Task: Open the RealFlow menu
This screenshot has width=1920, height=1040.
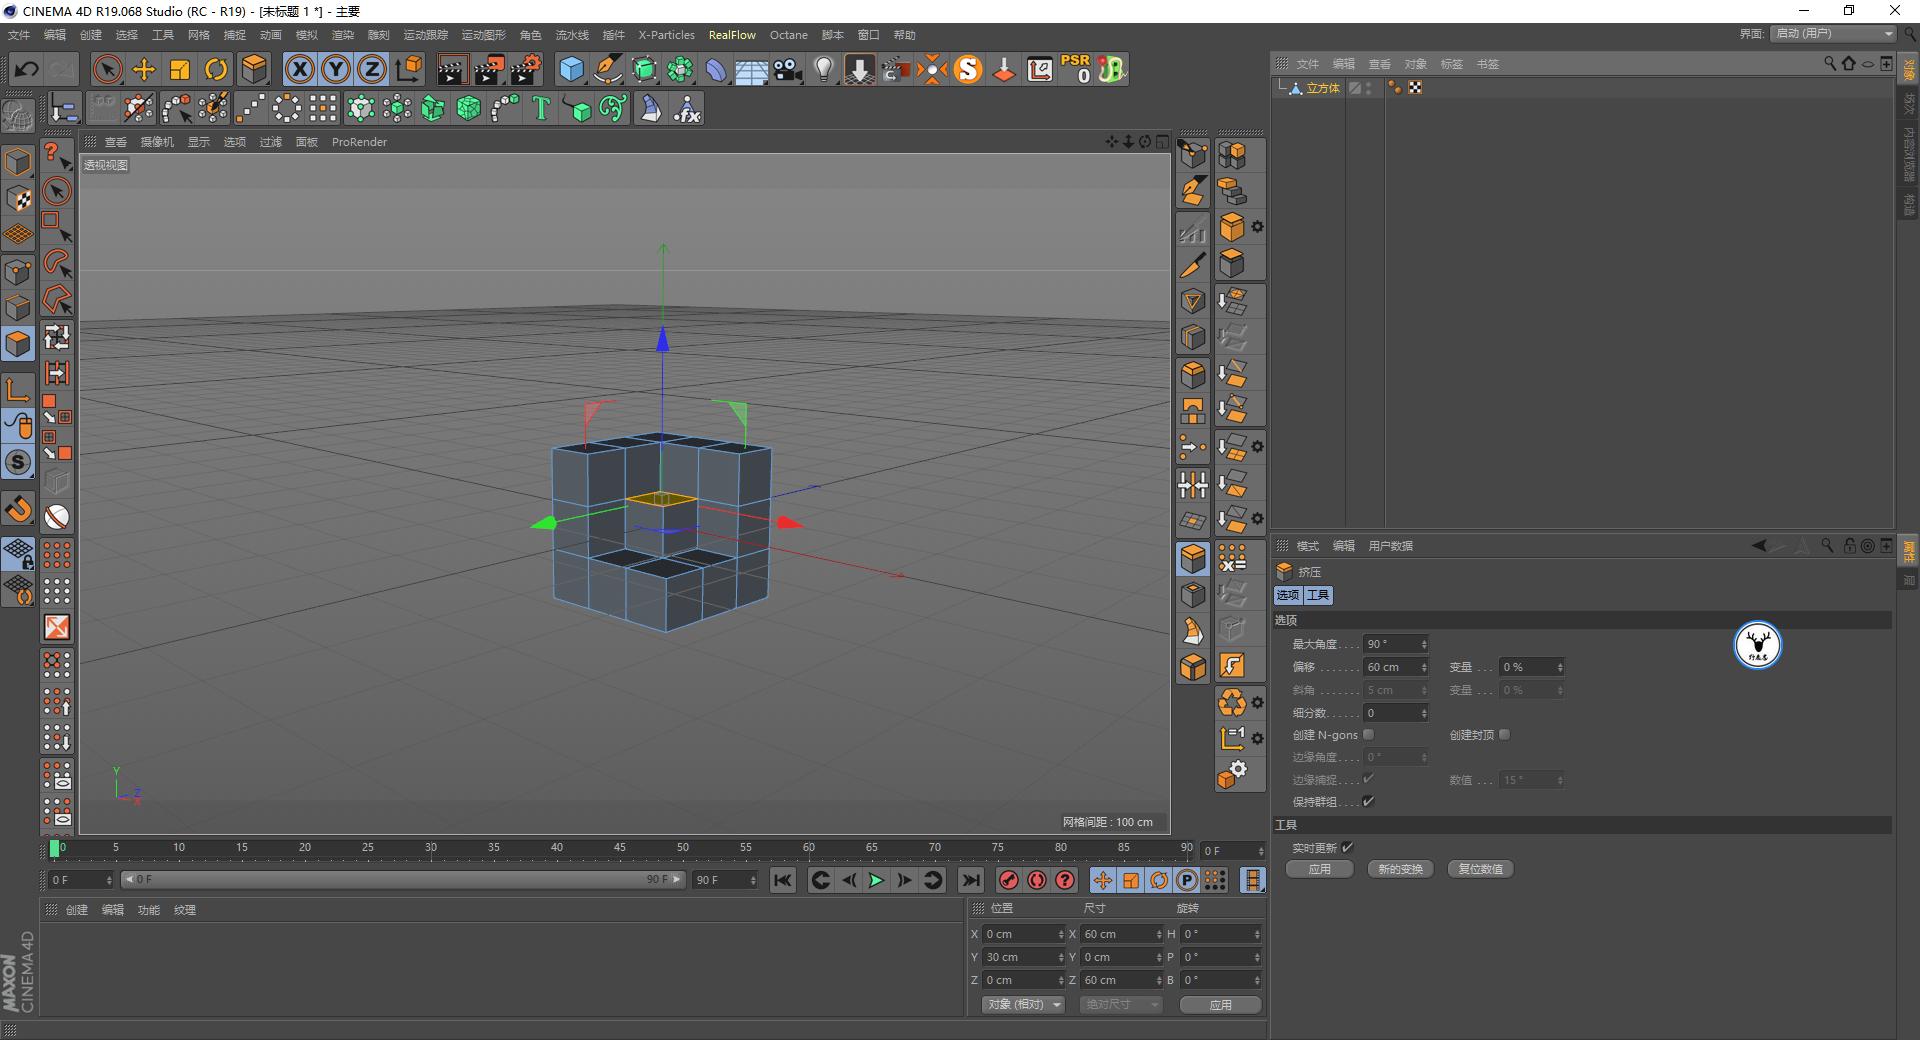Action: (x=731, y=34)
